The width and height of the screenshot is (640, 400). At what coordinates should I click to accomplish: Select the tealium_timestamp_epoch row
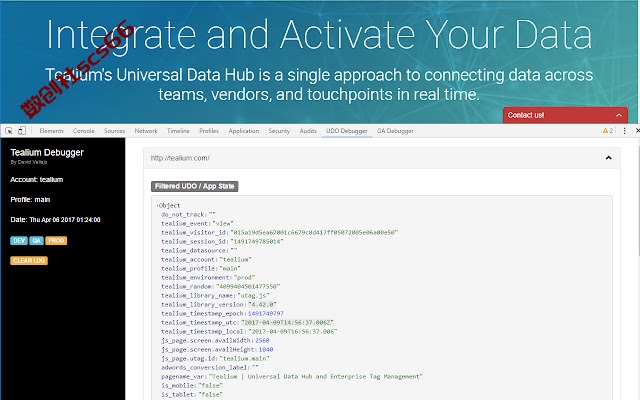click(x=222, y=313)
